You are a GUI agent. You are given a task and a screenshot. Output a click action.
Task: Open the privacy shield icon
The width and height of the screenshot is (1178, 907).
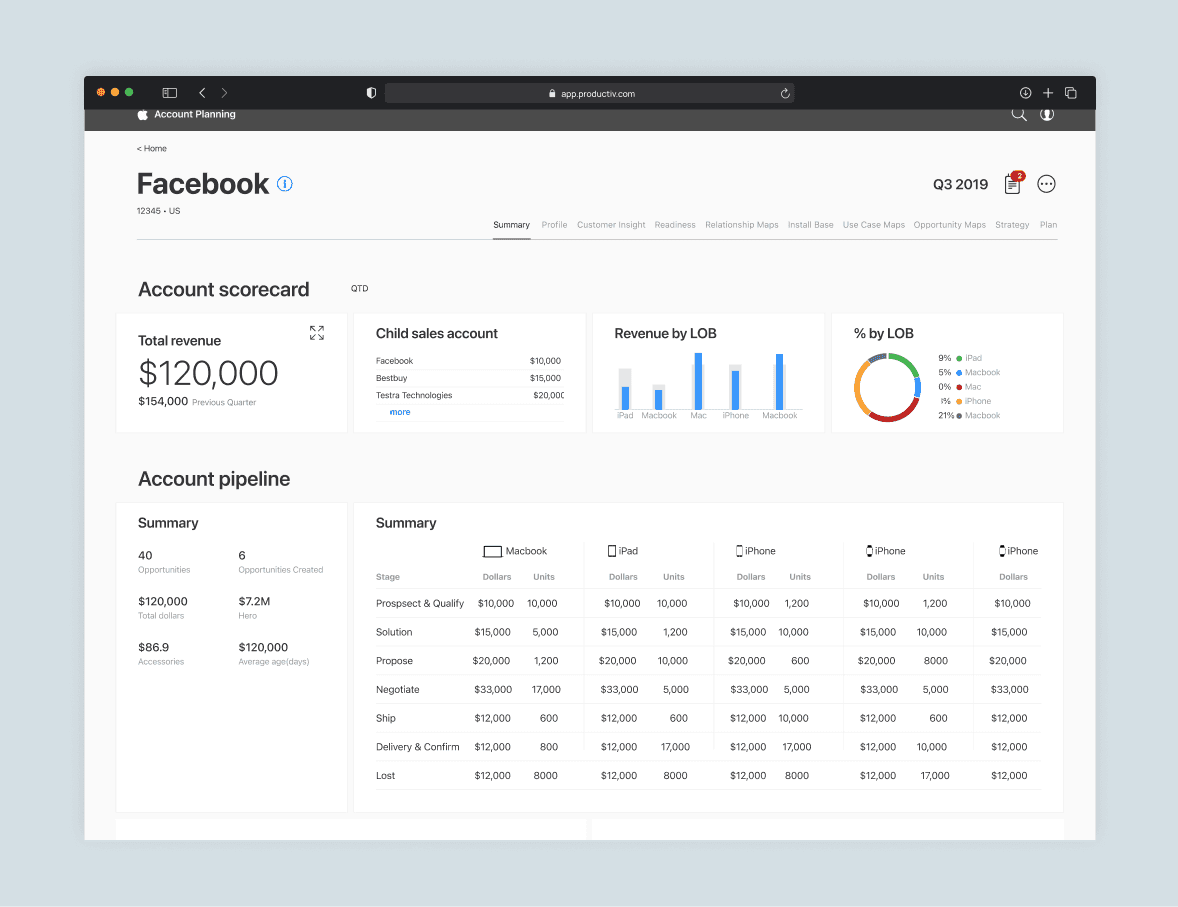pyautogui.click(x=371, y=93)
